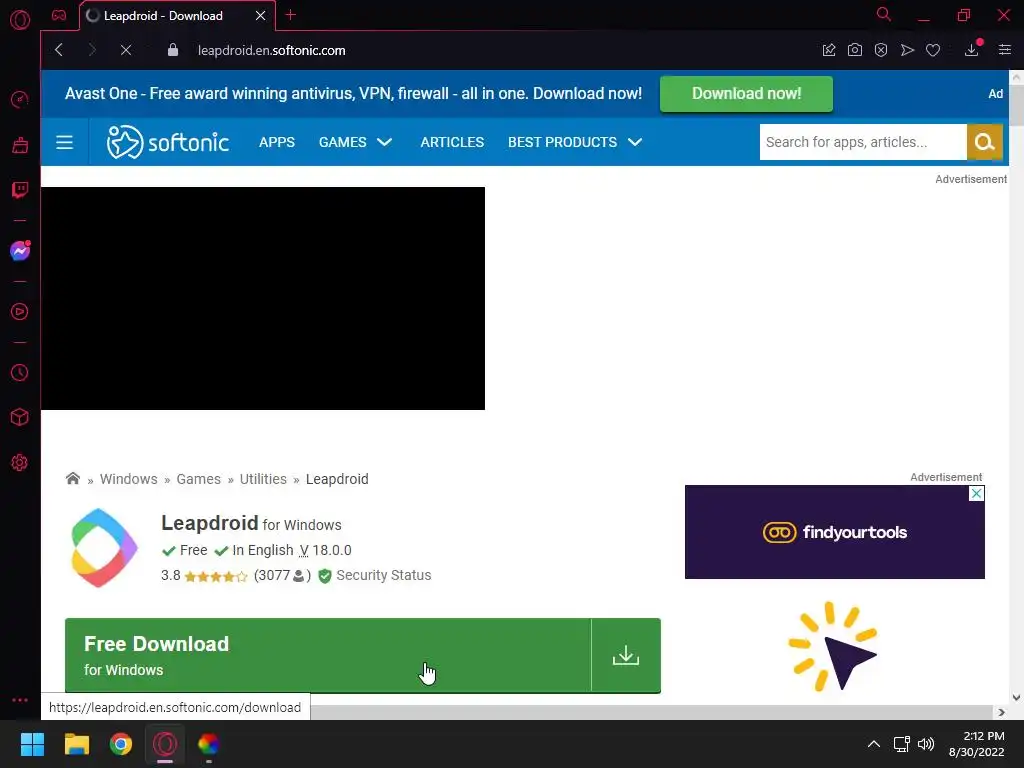Open the APPS menu item
1024x768 pixels.
277,142
